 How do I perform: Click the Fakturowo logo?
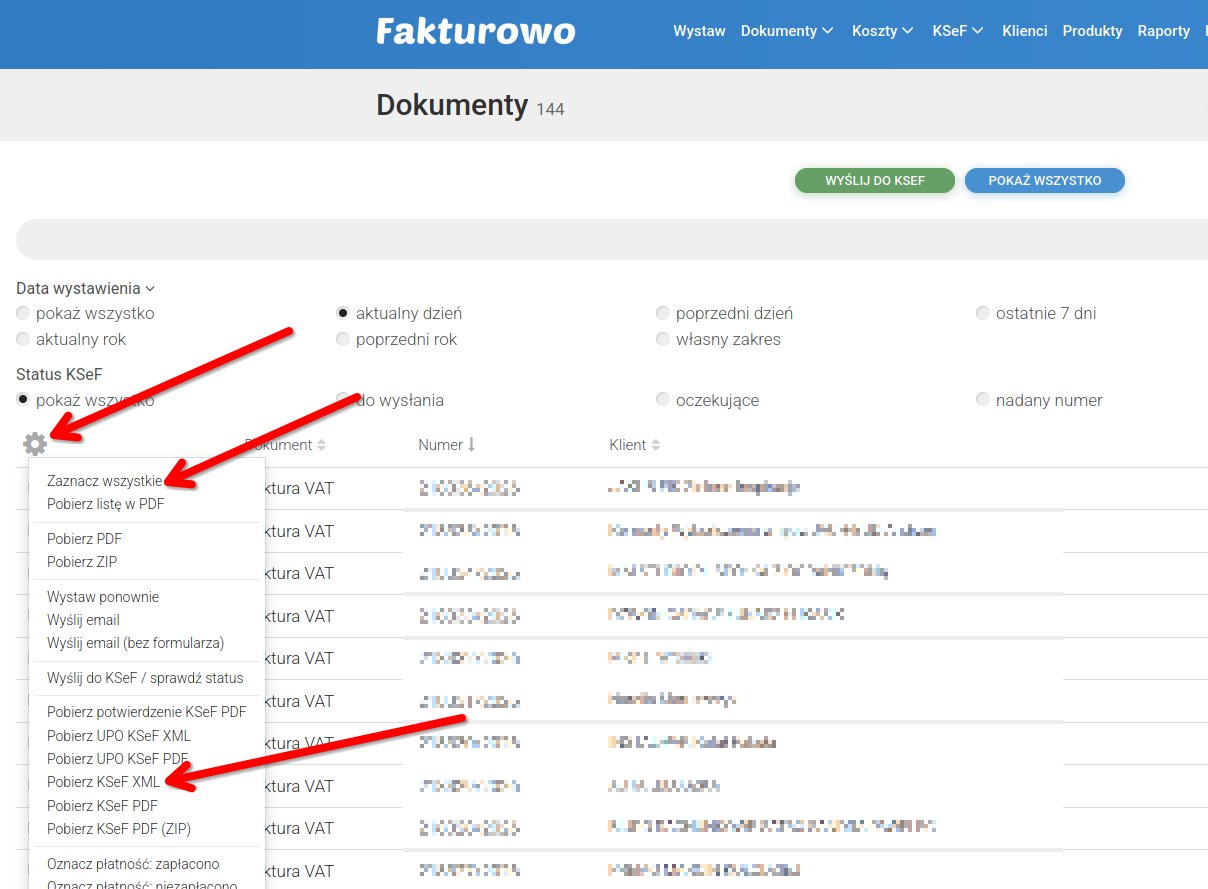[x=476, y=31]
